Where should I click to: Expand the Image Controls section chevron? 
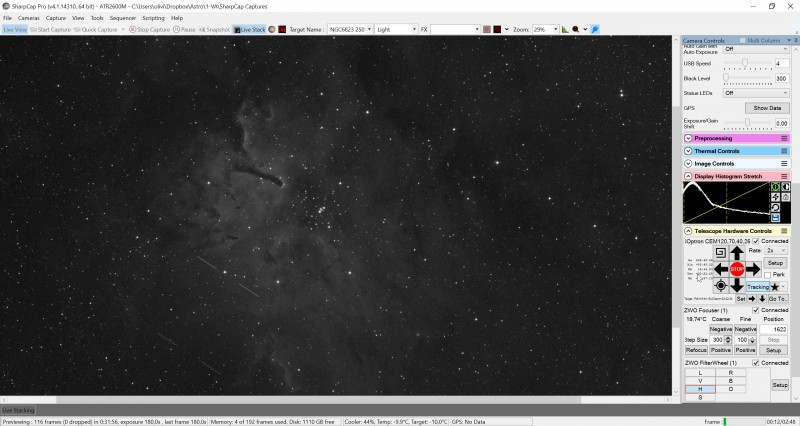tap(688, 164)
